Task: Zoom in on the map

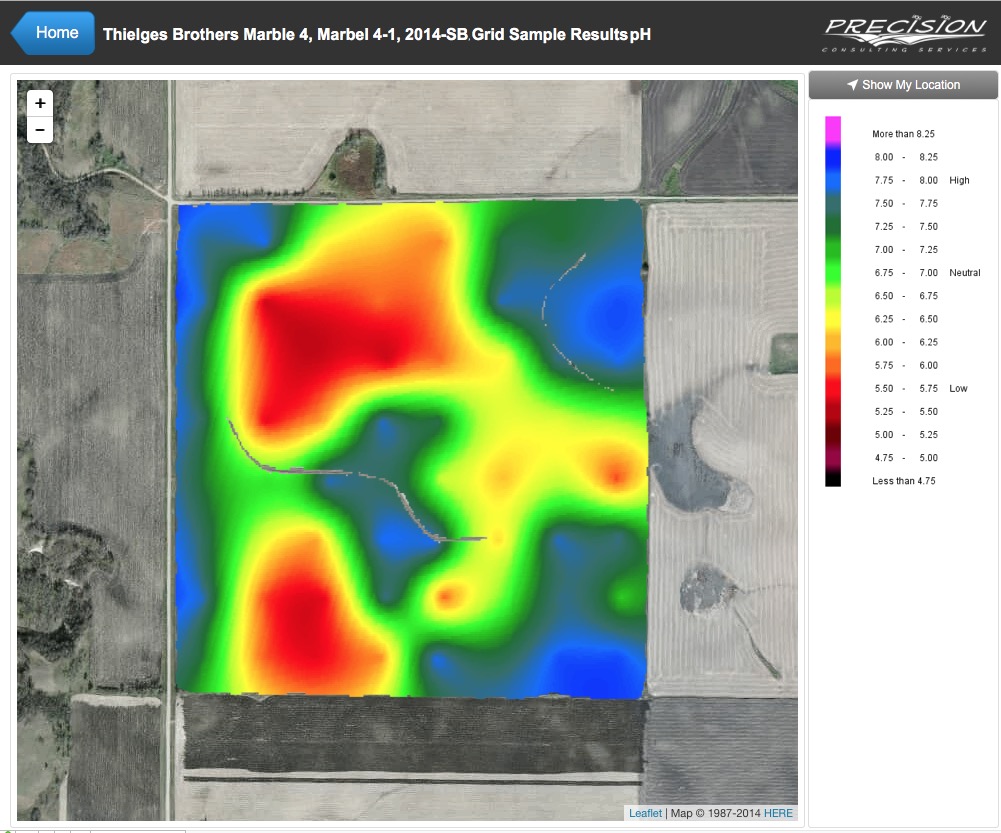Action: click(x=40, y=103)
